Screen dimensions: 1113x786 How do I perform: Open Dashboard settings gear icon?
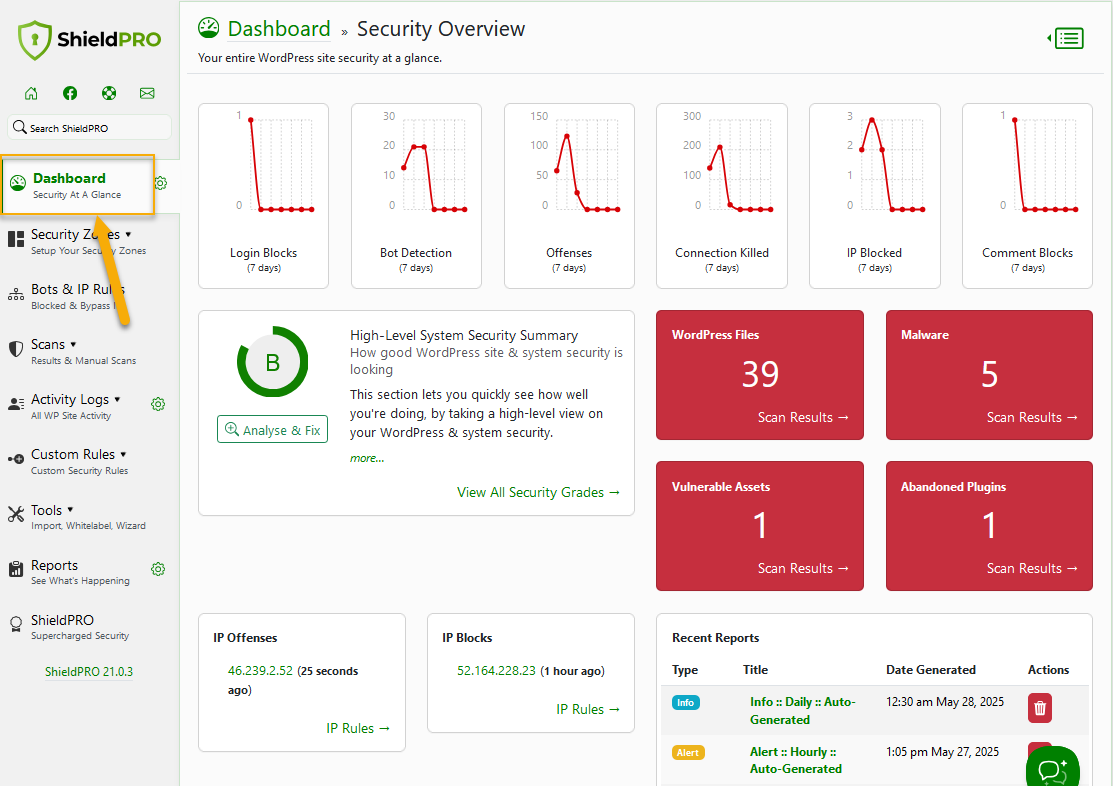click(161, 183)
